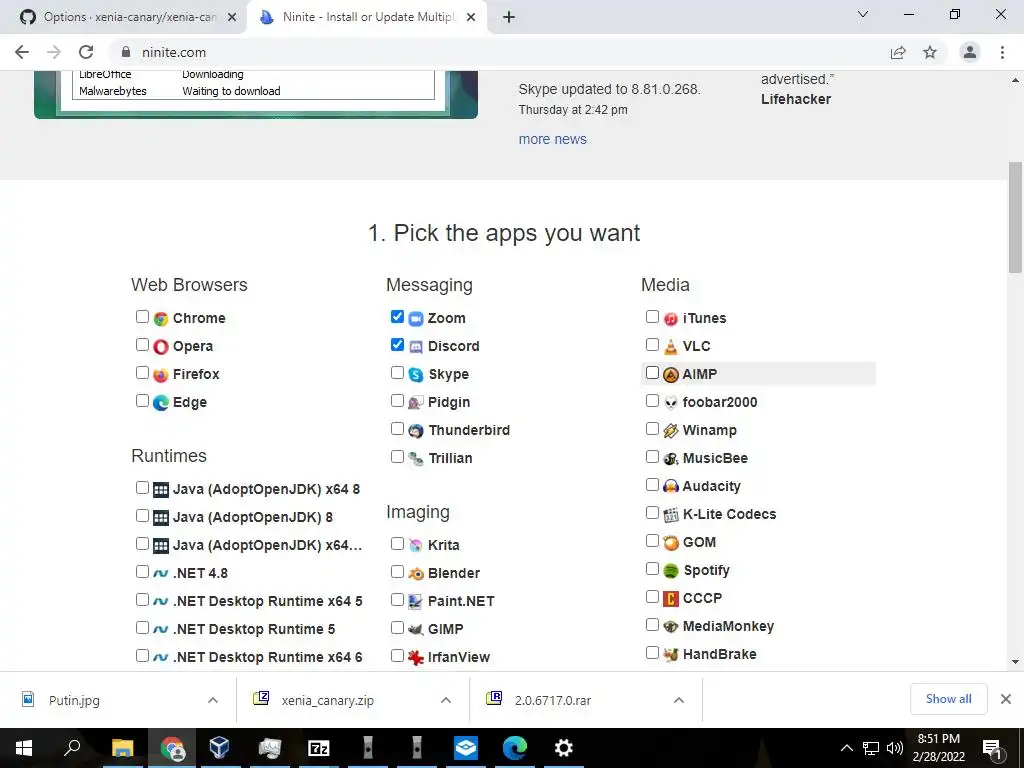Viewport: 1024px width, 768px height.
Task: Click the Pidgin icon
Action: (416, 403)
